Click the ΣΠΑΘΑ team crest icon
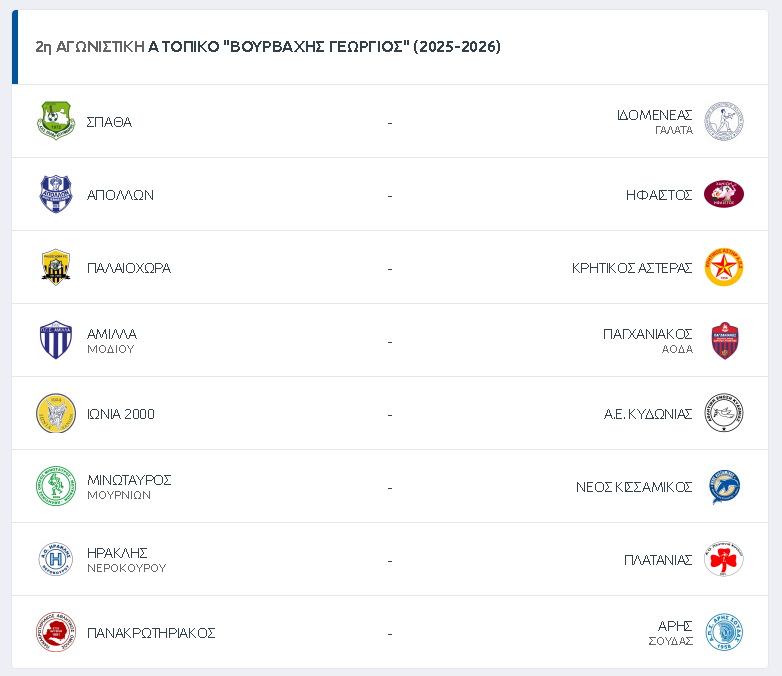 pyautogui.click(x=56, y=121)
